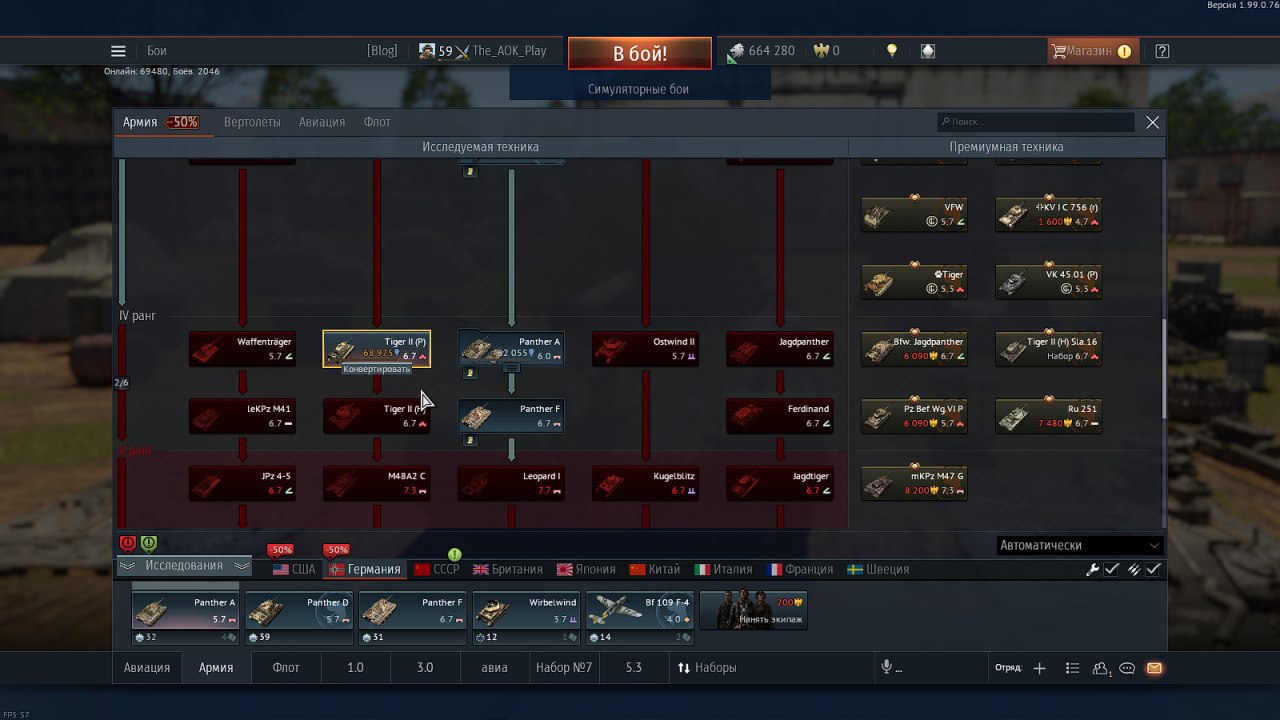Click the green shield icon
Image resolution: width=1280 pixels, height=720 pixels.
click(148, 544)
